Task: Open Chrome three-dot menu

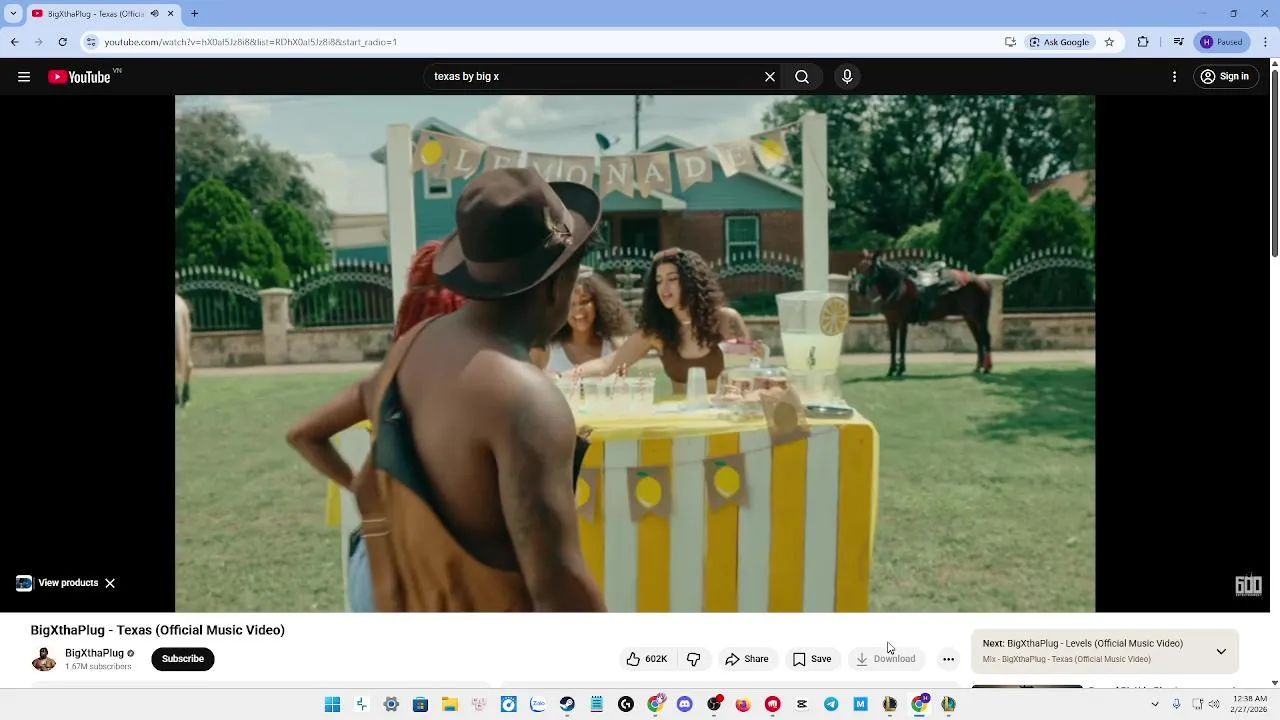Action: [x=1265, y=42]
